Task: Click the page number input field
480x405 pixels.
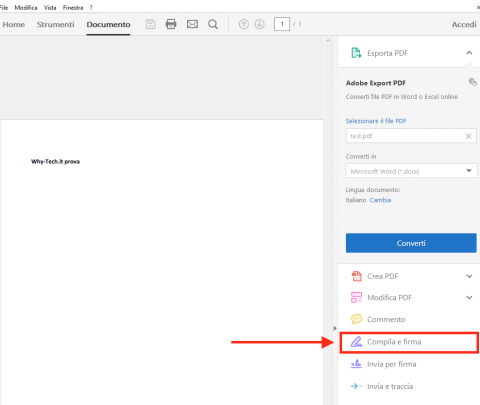Action: 282,24
